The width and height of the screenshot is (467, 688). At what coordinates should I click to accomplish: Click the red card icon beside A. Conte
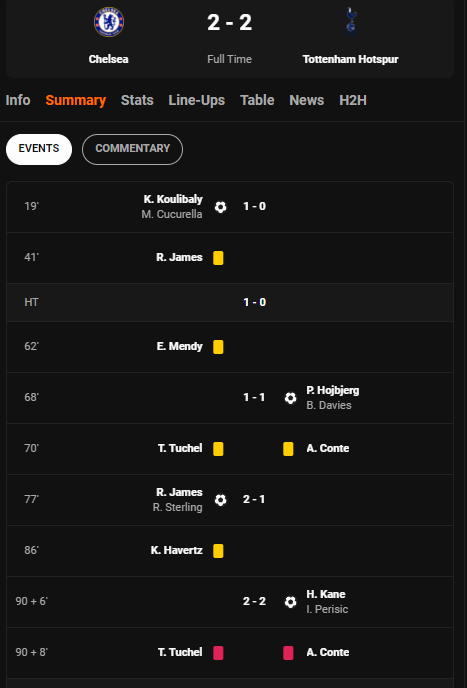tap(288, 653)
